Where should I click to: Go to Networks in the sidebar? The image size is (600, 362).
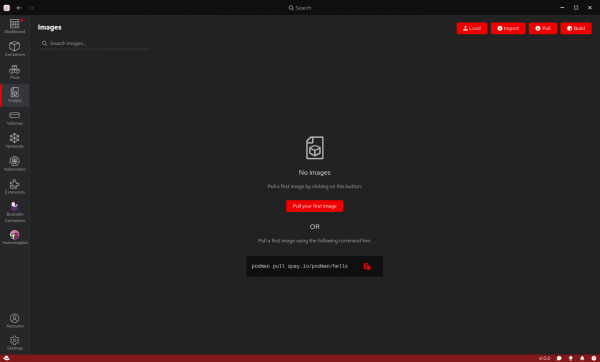point(15,141)
